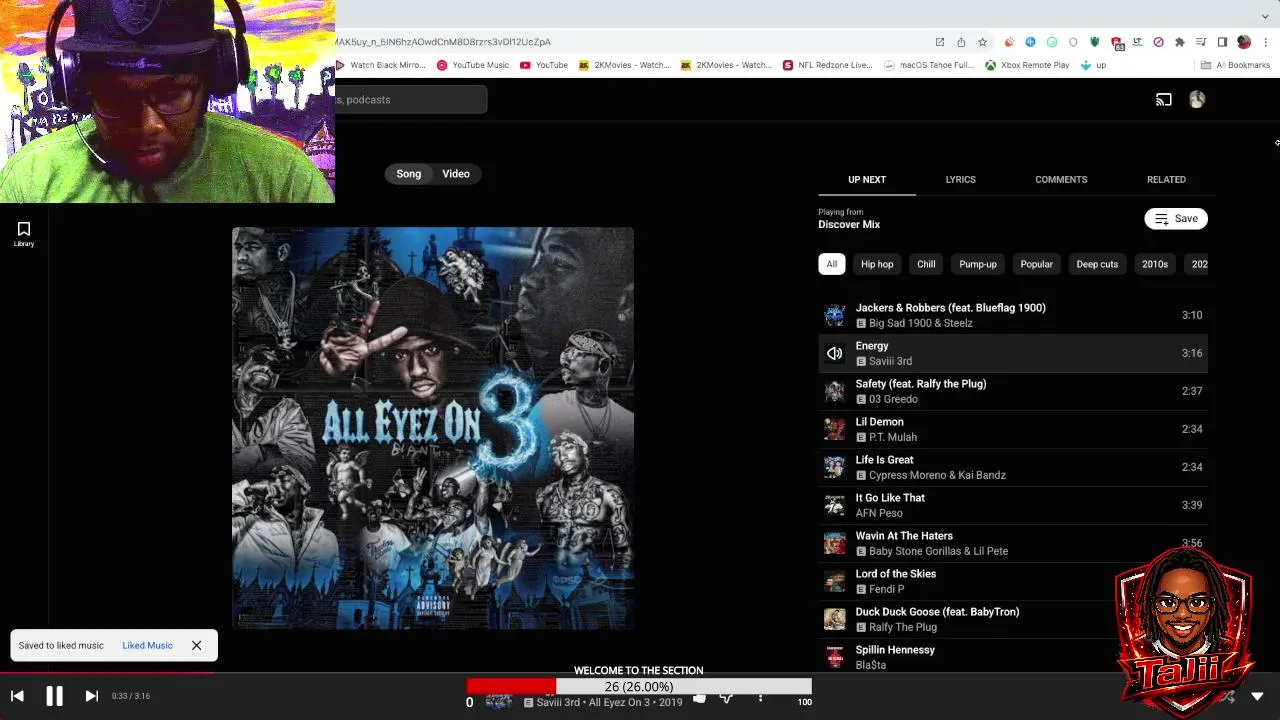1280x720 pixels.
Task: Play Safety by 03 Greedo
Action: pos(1013,391)
